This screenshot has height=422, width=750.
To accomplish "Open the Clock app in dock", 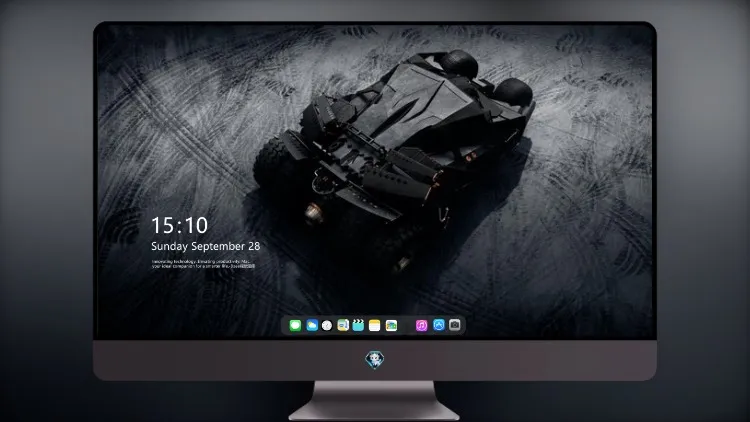I will pos(327,325).
